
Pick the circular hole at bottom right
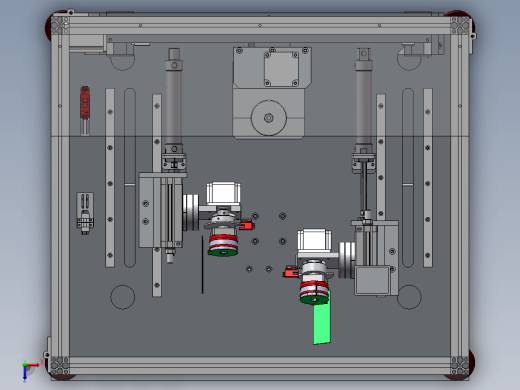[x=409, y=297]
